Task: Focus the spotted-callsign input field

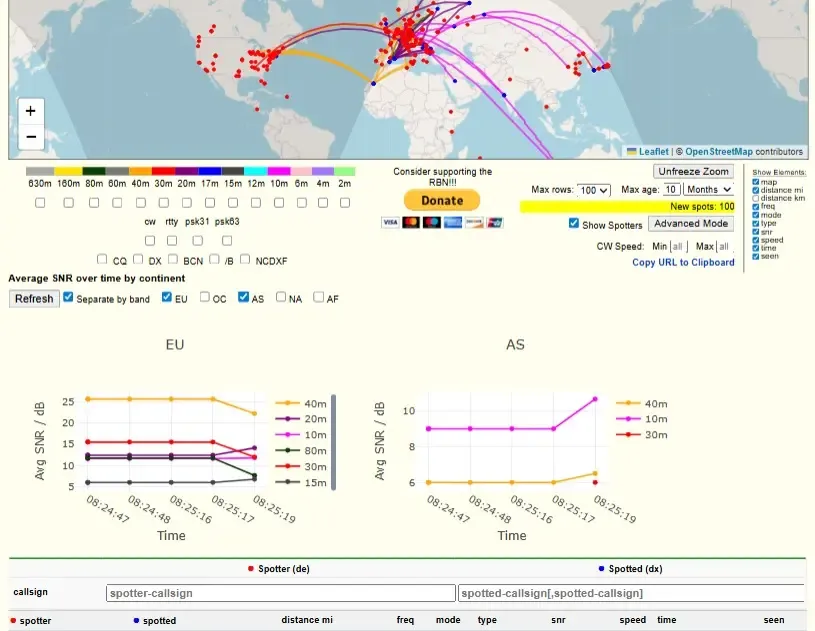Action: click(x=631, y=593)
